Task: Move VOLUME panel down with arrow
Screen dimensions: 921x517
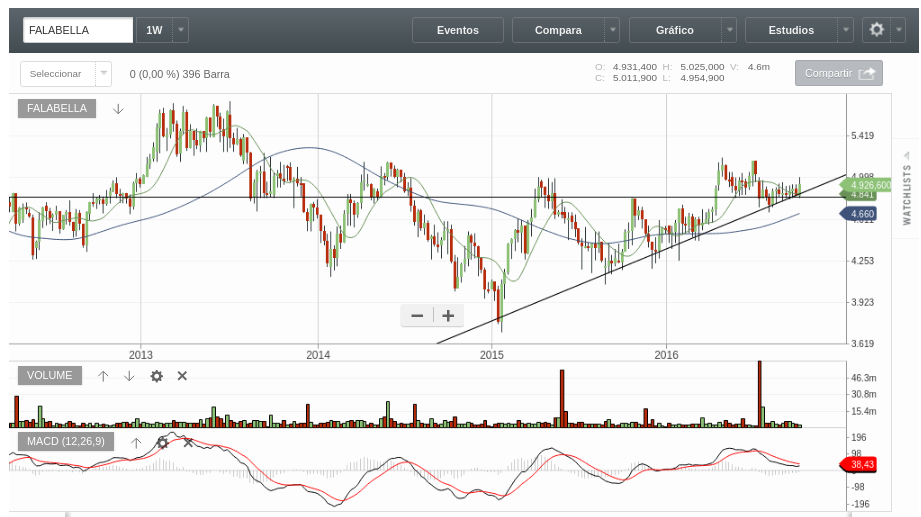Action: 129,376
